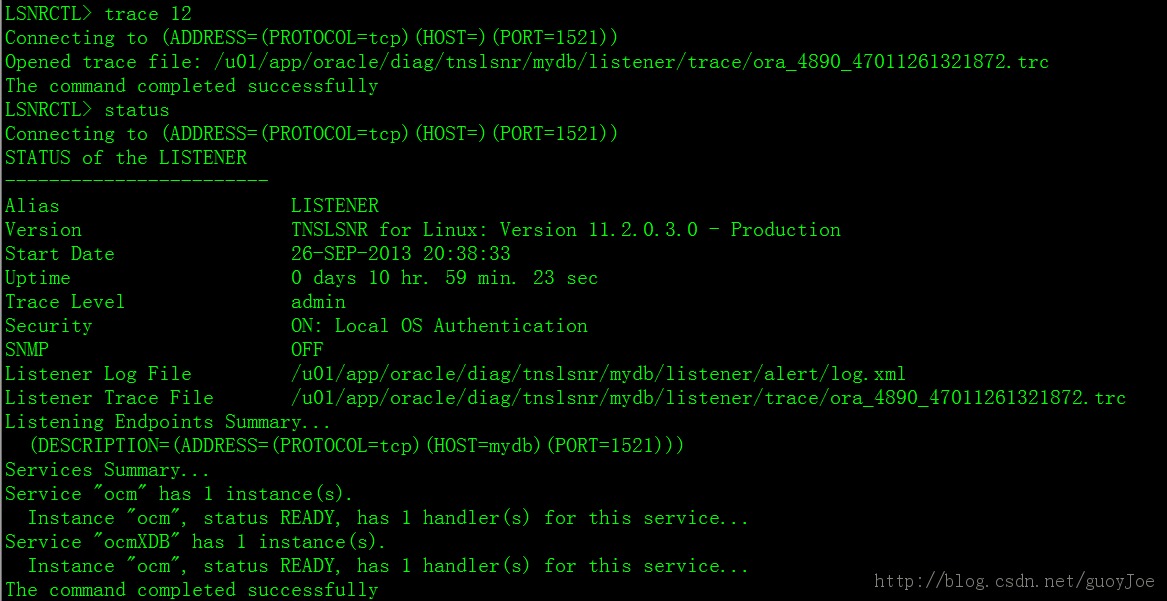Click the 'Services Summary...' line
The width and height of the screenshot is (1167, 601).
[x=107, y=470]
